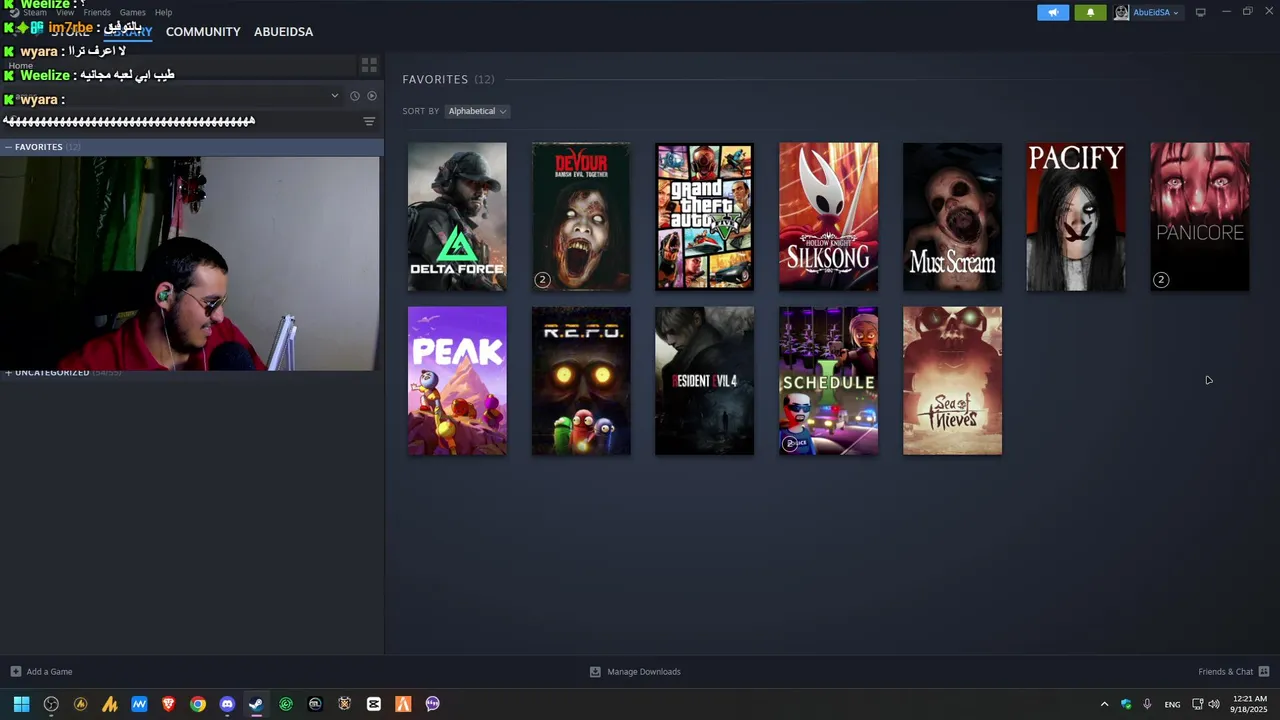Click the microphone tray icon

coord(1147,704)
